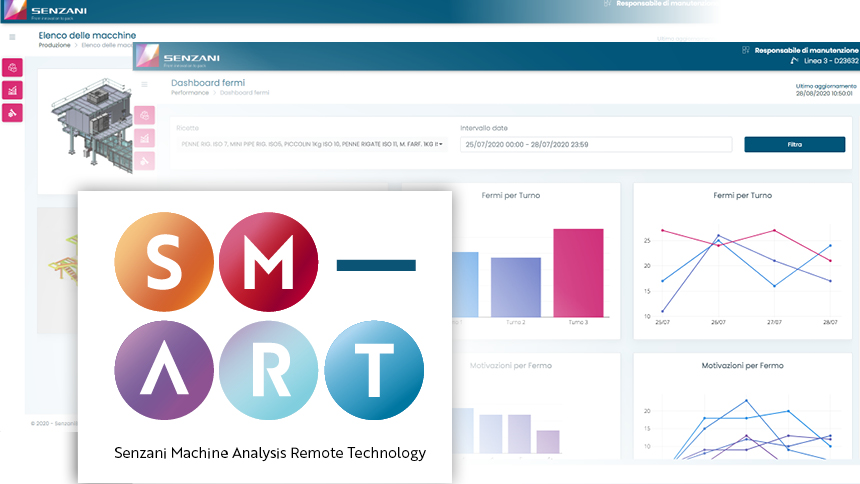Click Ultimo aggiornamento timestamp text

click(826, 90)
